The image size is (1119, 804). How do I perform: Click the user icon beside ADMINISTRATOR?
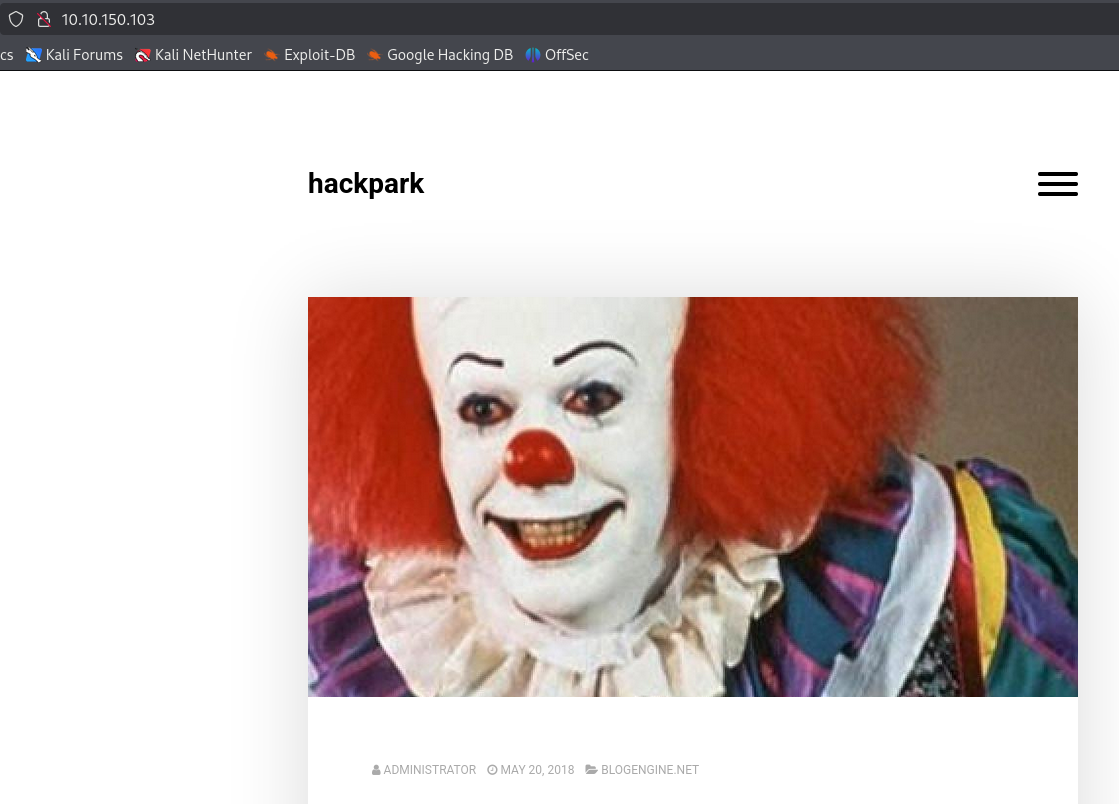coord(376,770)
